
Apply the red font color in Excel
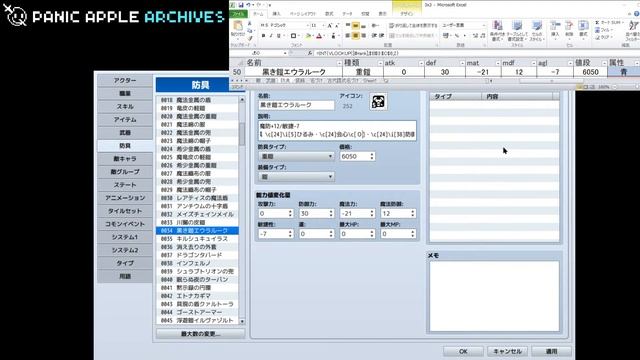coord(320,36)
